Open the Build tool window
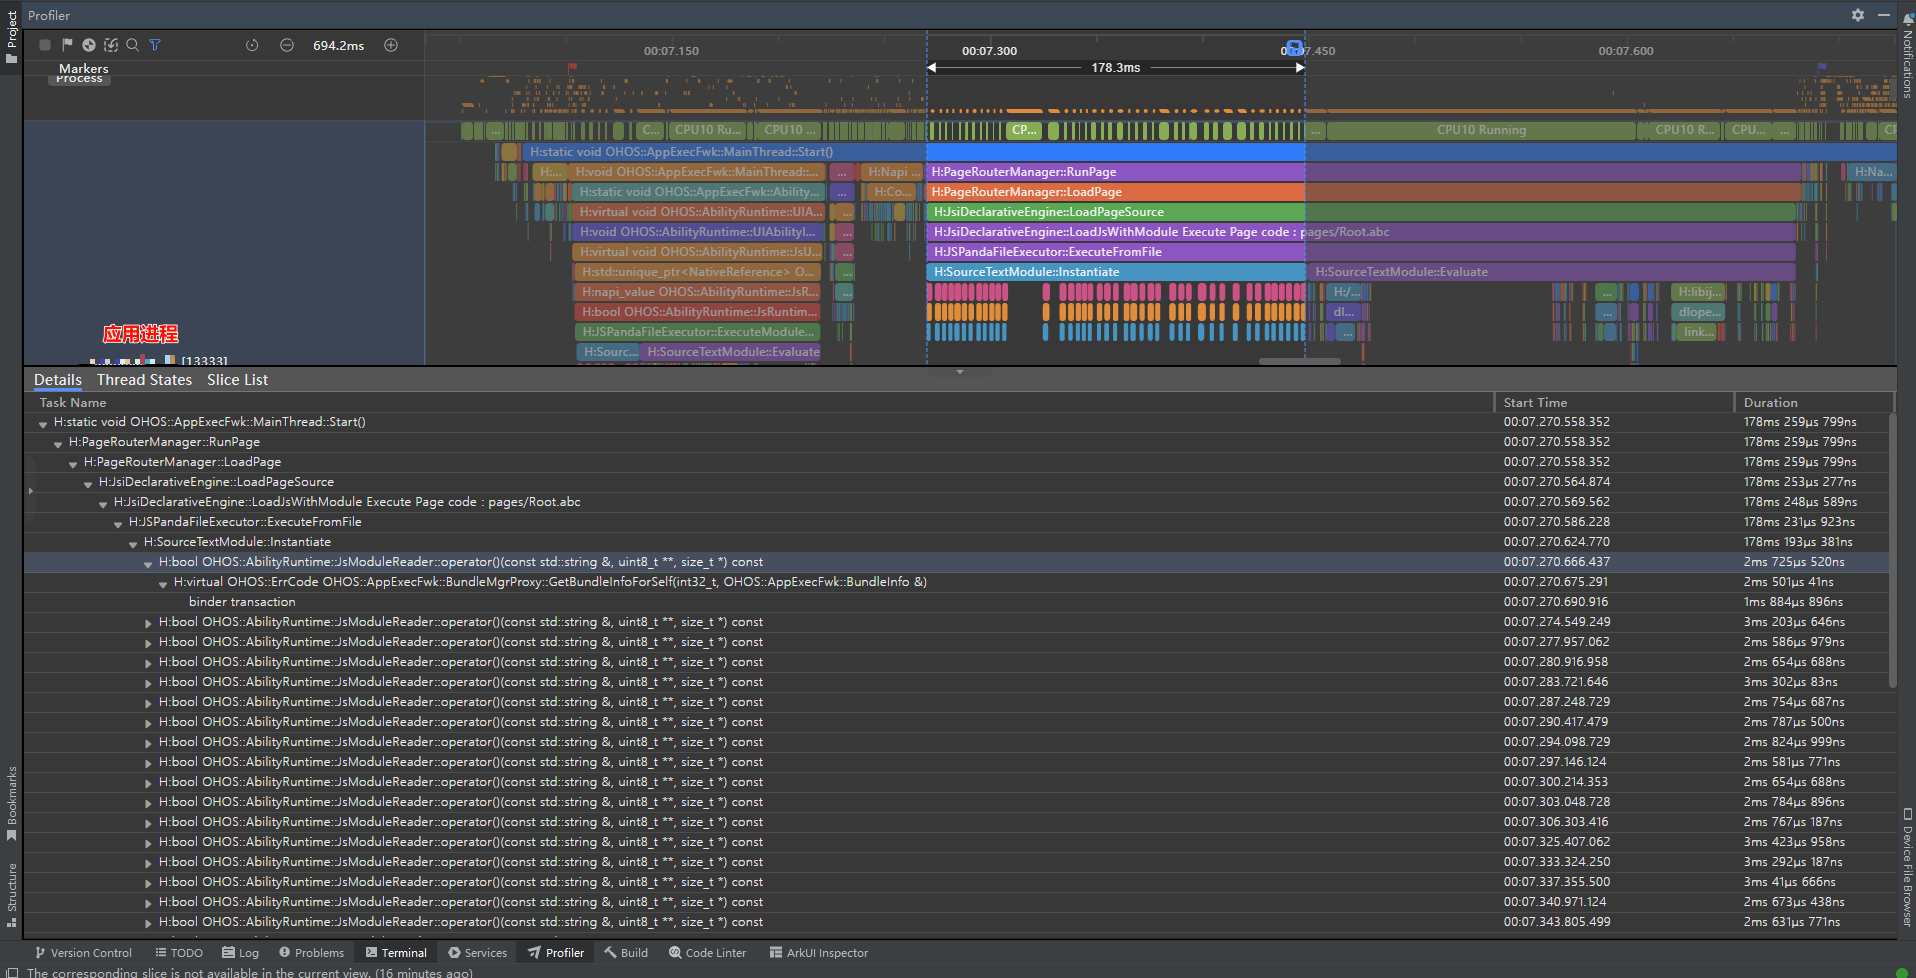Viewport: 1916px width, 978px height. pos(626,953)
